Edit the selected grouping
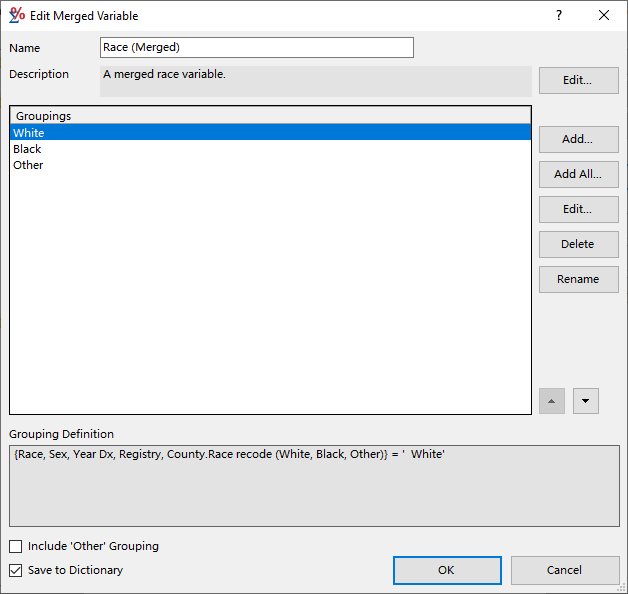The image size is (628, 594). [x=578, y=209]
